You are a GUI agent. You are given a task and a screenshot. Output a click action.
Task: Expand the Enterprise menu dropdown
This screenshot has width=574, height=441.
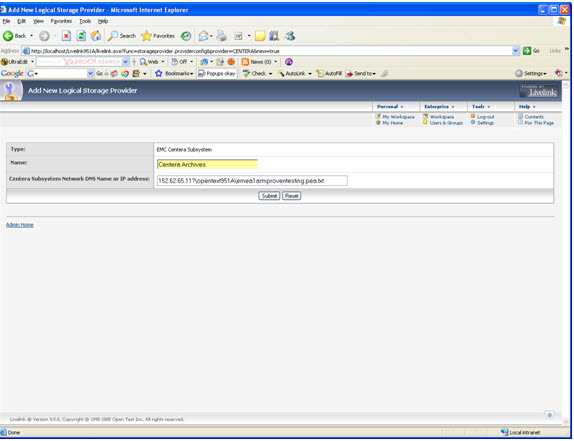[x=439, y=106]
